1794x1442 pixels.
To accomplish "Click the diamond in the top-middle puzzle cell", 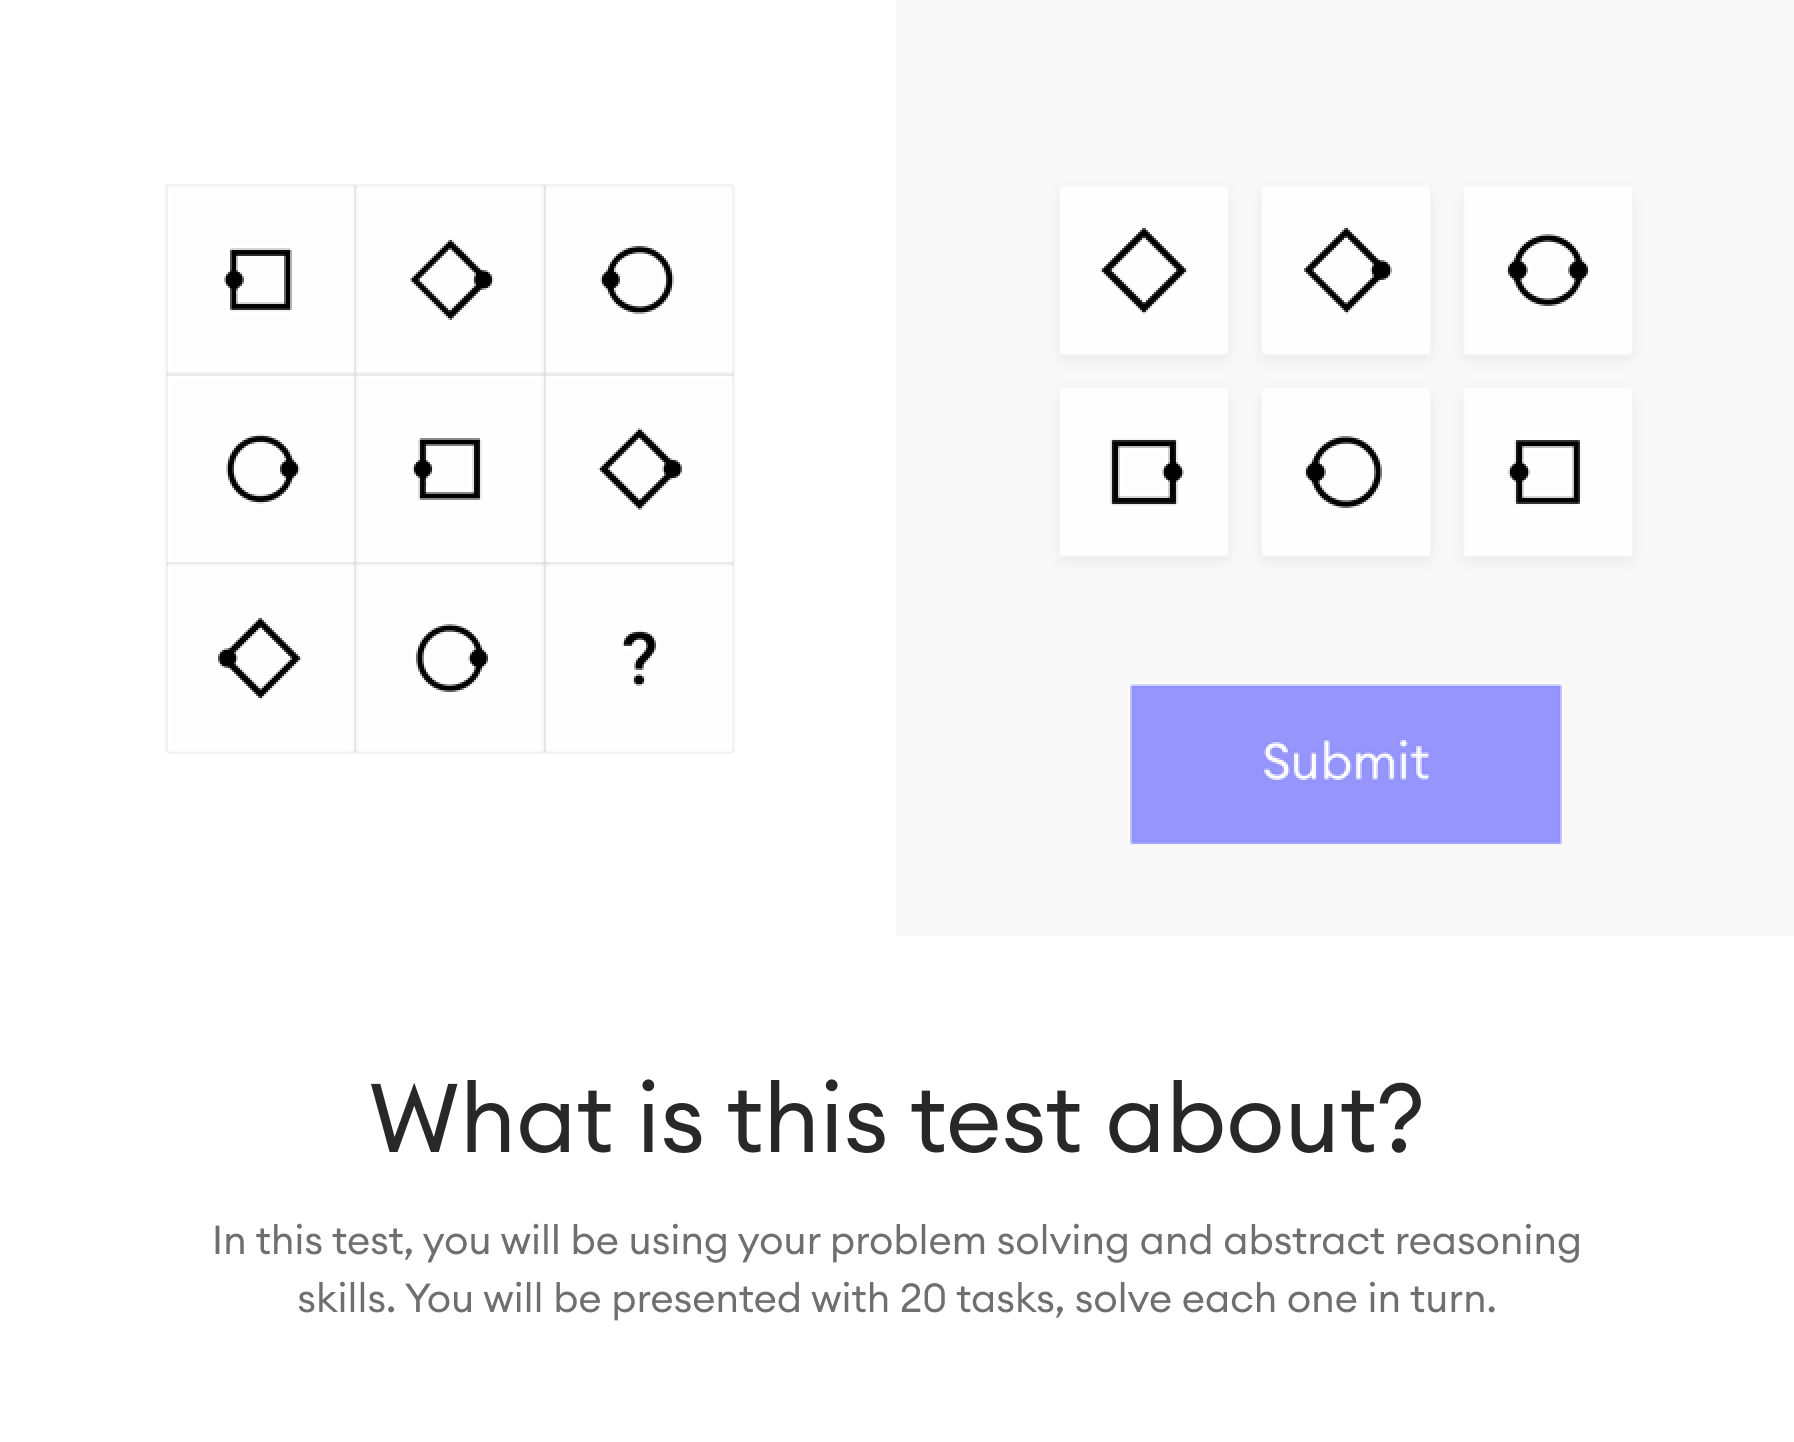I will [x=450, y=280].
